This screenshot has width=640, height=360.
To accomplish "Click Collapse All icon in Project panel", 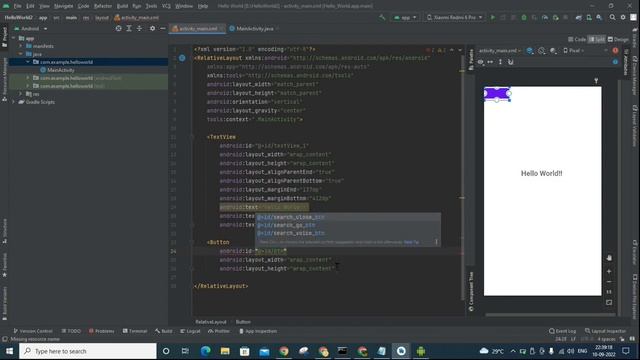I will click(140, 29).
